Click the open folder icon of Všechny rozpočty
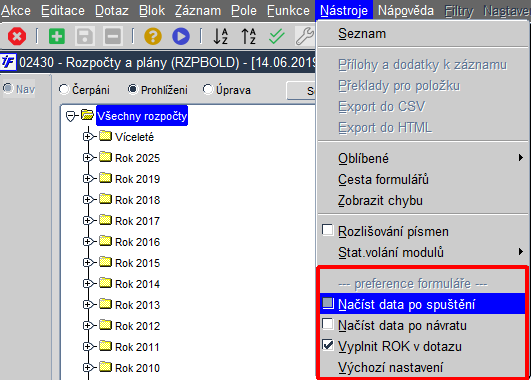The image size is (531, 380). click(87, 115)
